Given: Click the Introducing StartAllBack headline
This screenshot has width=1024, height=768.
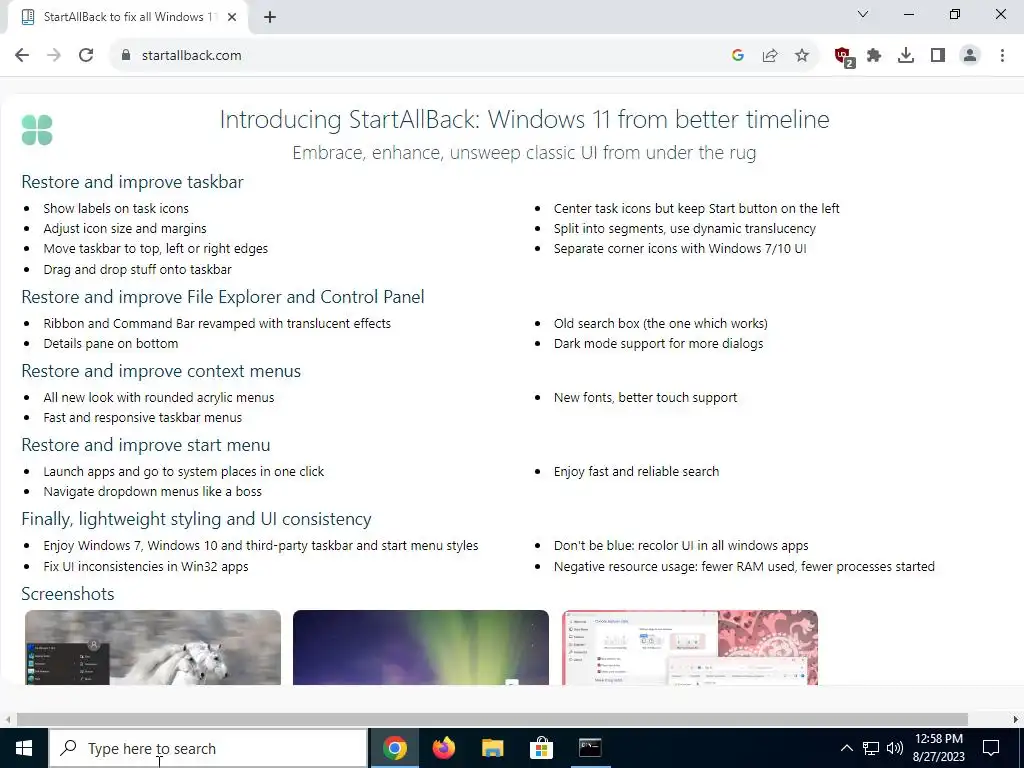Looking at the screenshot, I should click(x=524, y=119).
